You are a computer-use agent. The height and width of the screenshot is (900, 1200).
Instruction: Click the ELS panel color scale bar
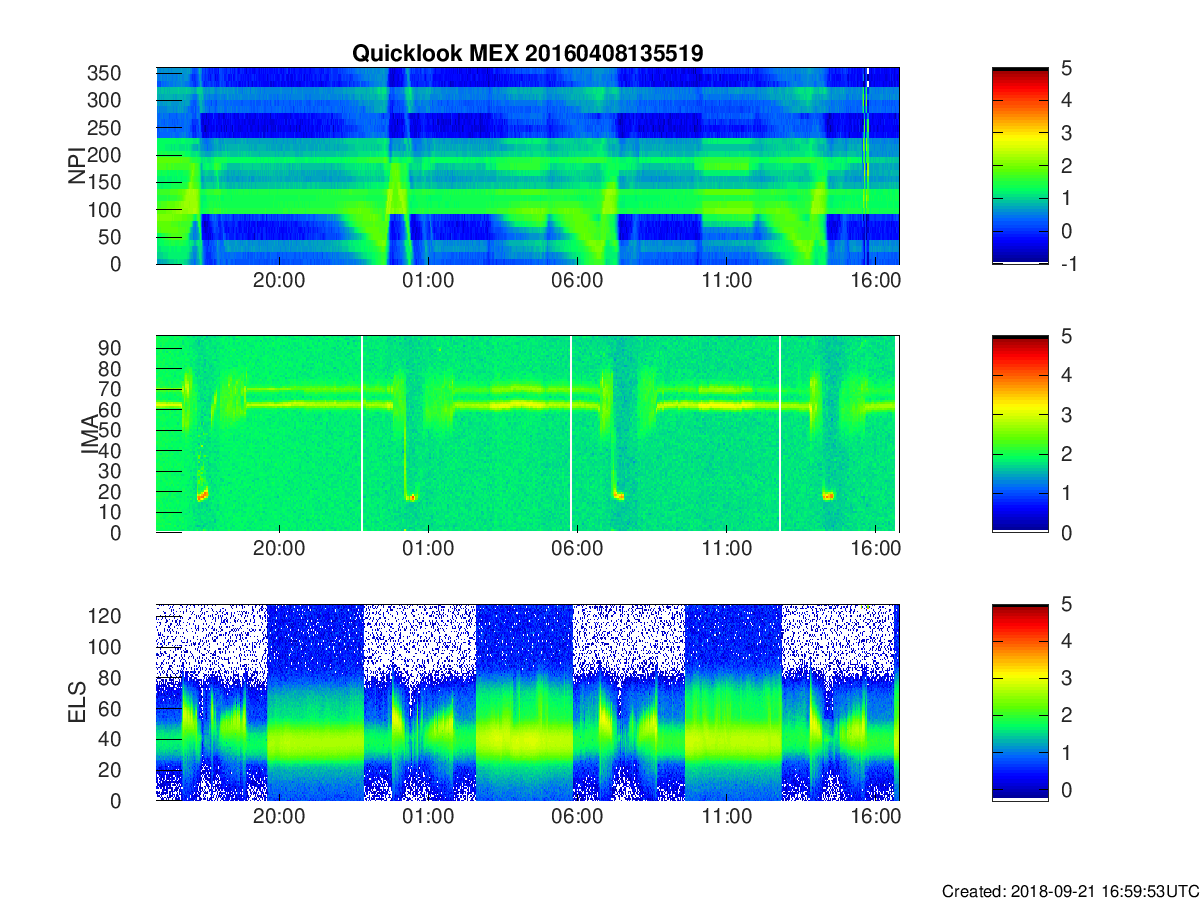tap(1020, 702)
